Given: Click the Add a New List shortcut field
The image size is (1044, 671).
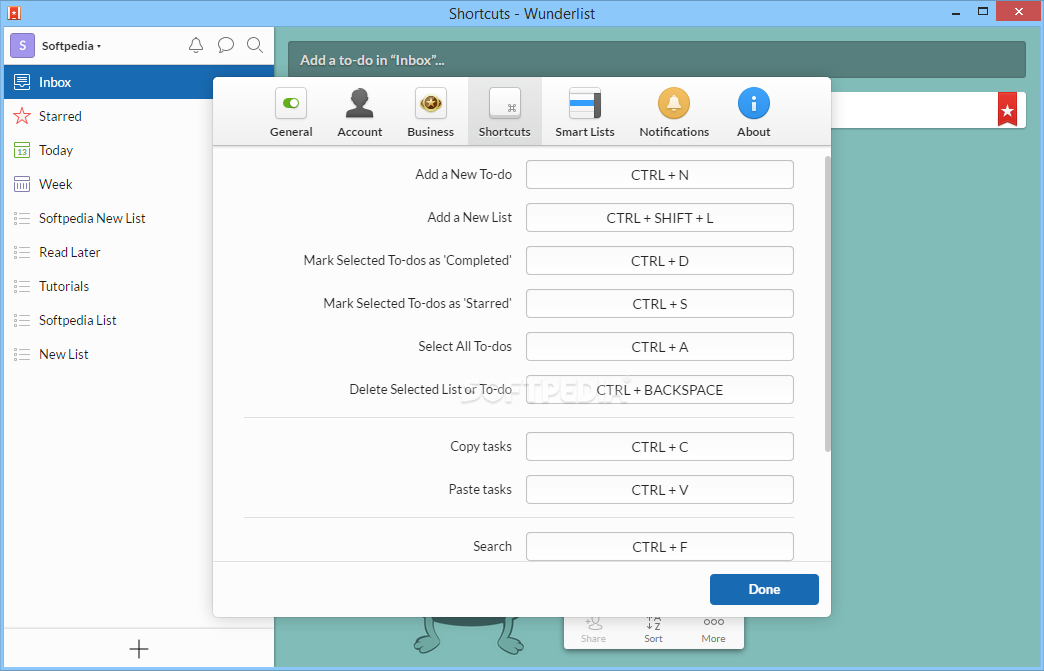Looking at the screenshot, I should 660,218.
